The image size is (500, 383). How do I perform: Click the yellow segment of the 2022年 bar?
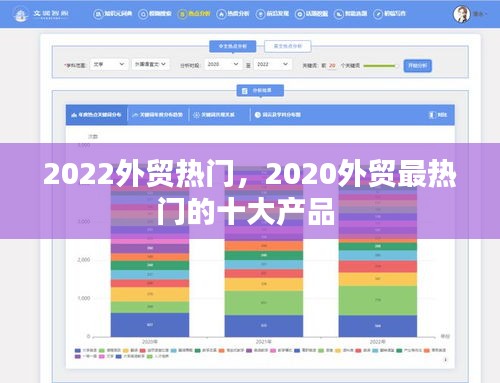click(x=378, y=279)
